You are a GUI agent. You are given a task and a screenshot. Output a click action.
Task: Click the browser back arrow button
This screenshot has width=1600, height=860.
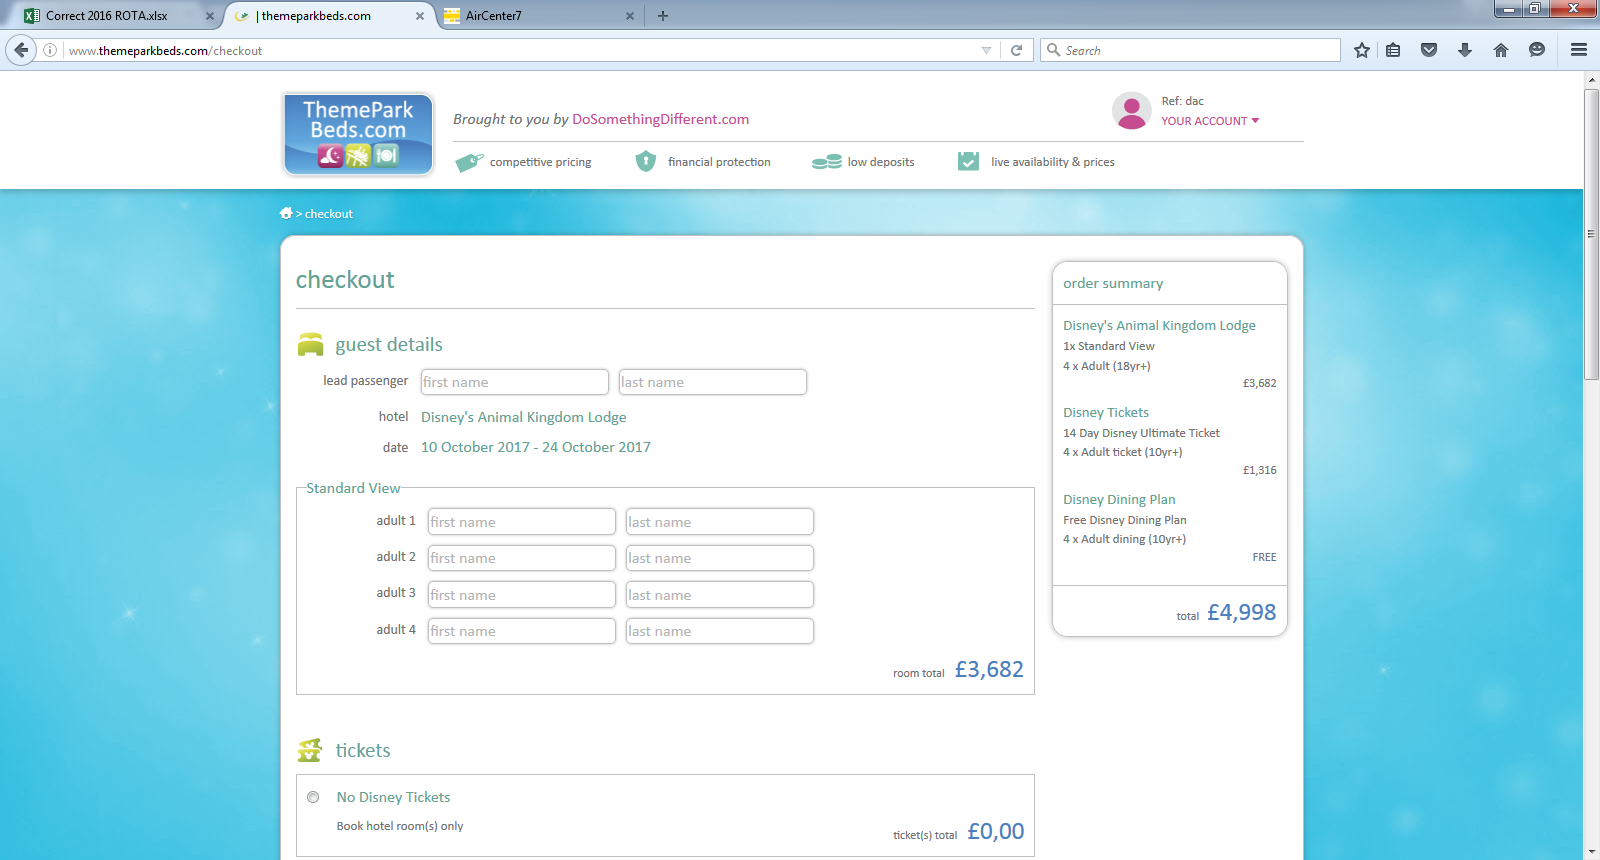[21, 50]
